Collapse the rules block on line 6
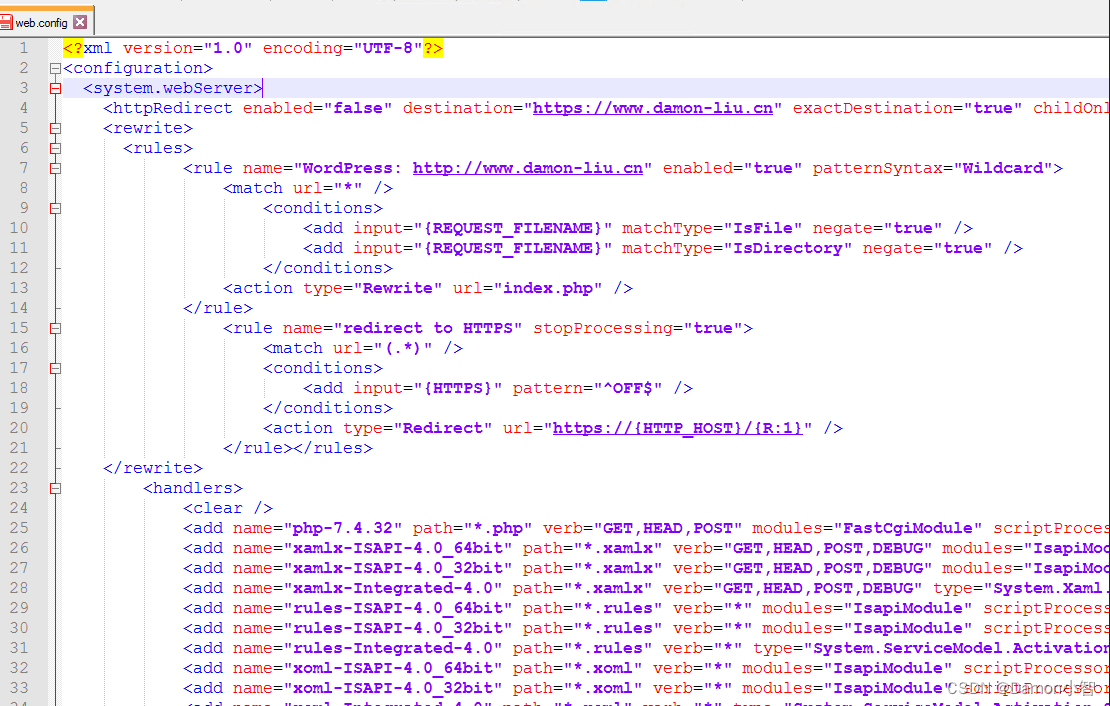The width and height of the screenshot is (1110, 706). click(55, 149)
